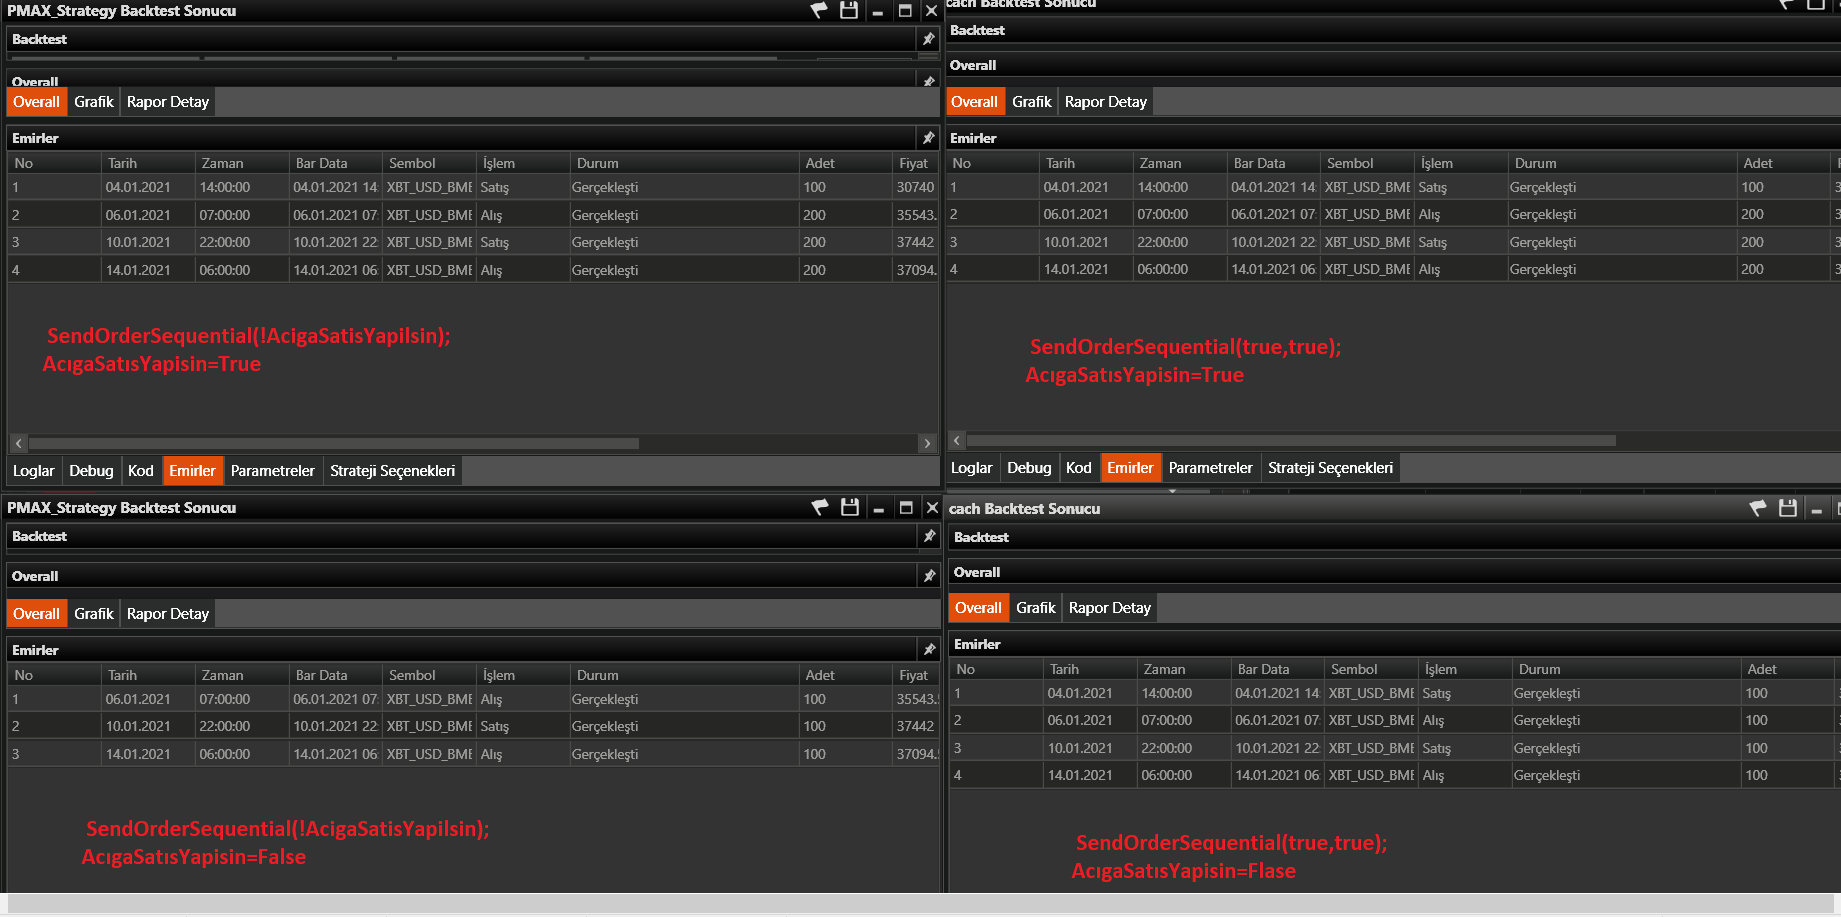Image resolution: width=1841 pixels, height=917 pixels.
Task: Click save icon in bottom-left PMAX_Strategy window
Action: coord(850,507)
